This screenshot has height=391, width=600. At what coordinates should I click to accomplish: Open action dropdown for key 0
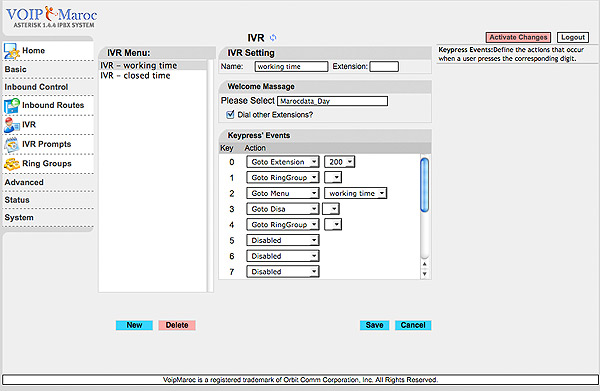coord(282,162)
